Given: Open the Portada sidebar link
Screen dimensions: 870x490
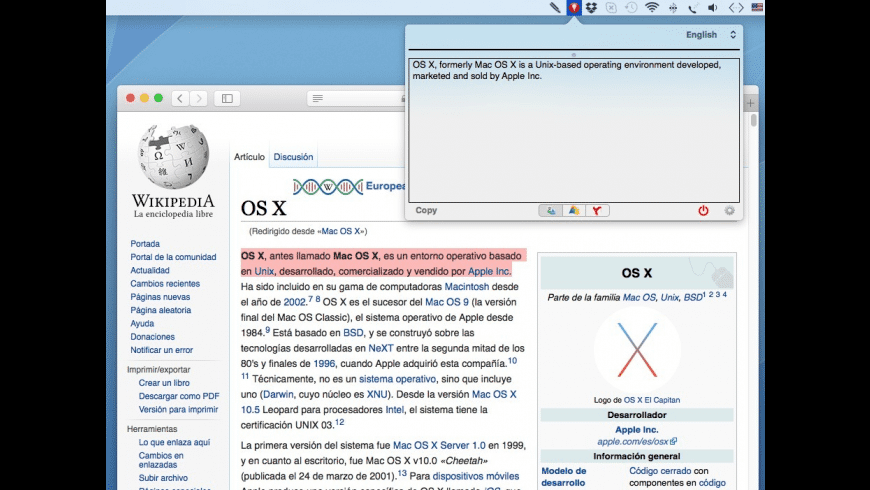Looking at the screenshot, I should click(145, 244).
